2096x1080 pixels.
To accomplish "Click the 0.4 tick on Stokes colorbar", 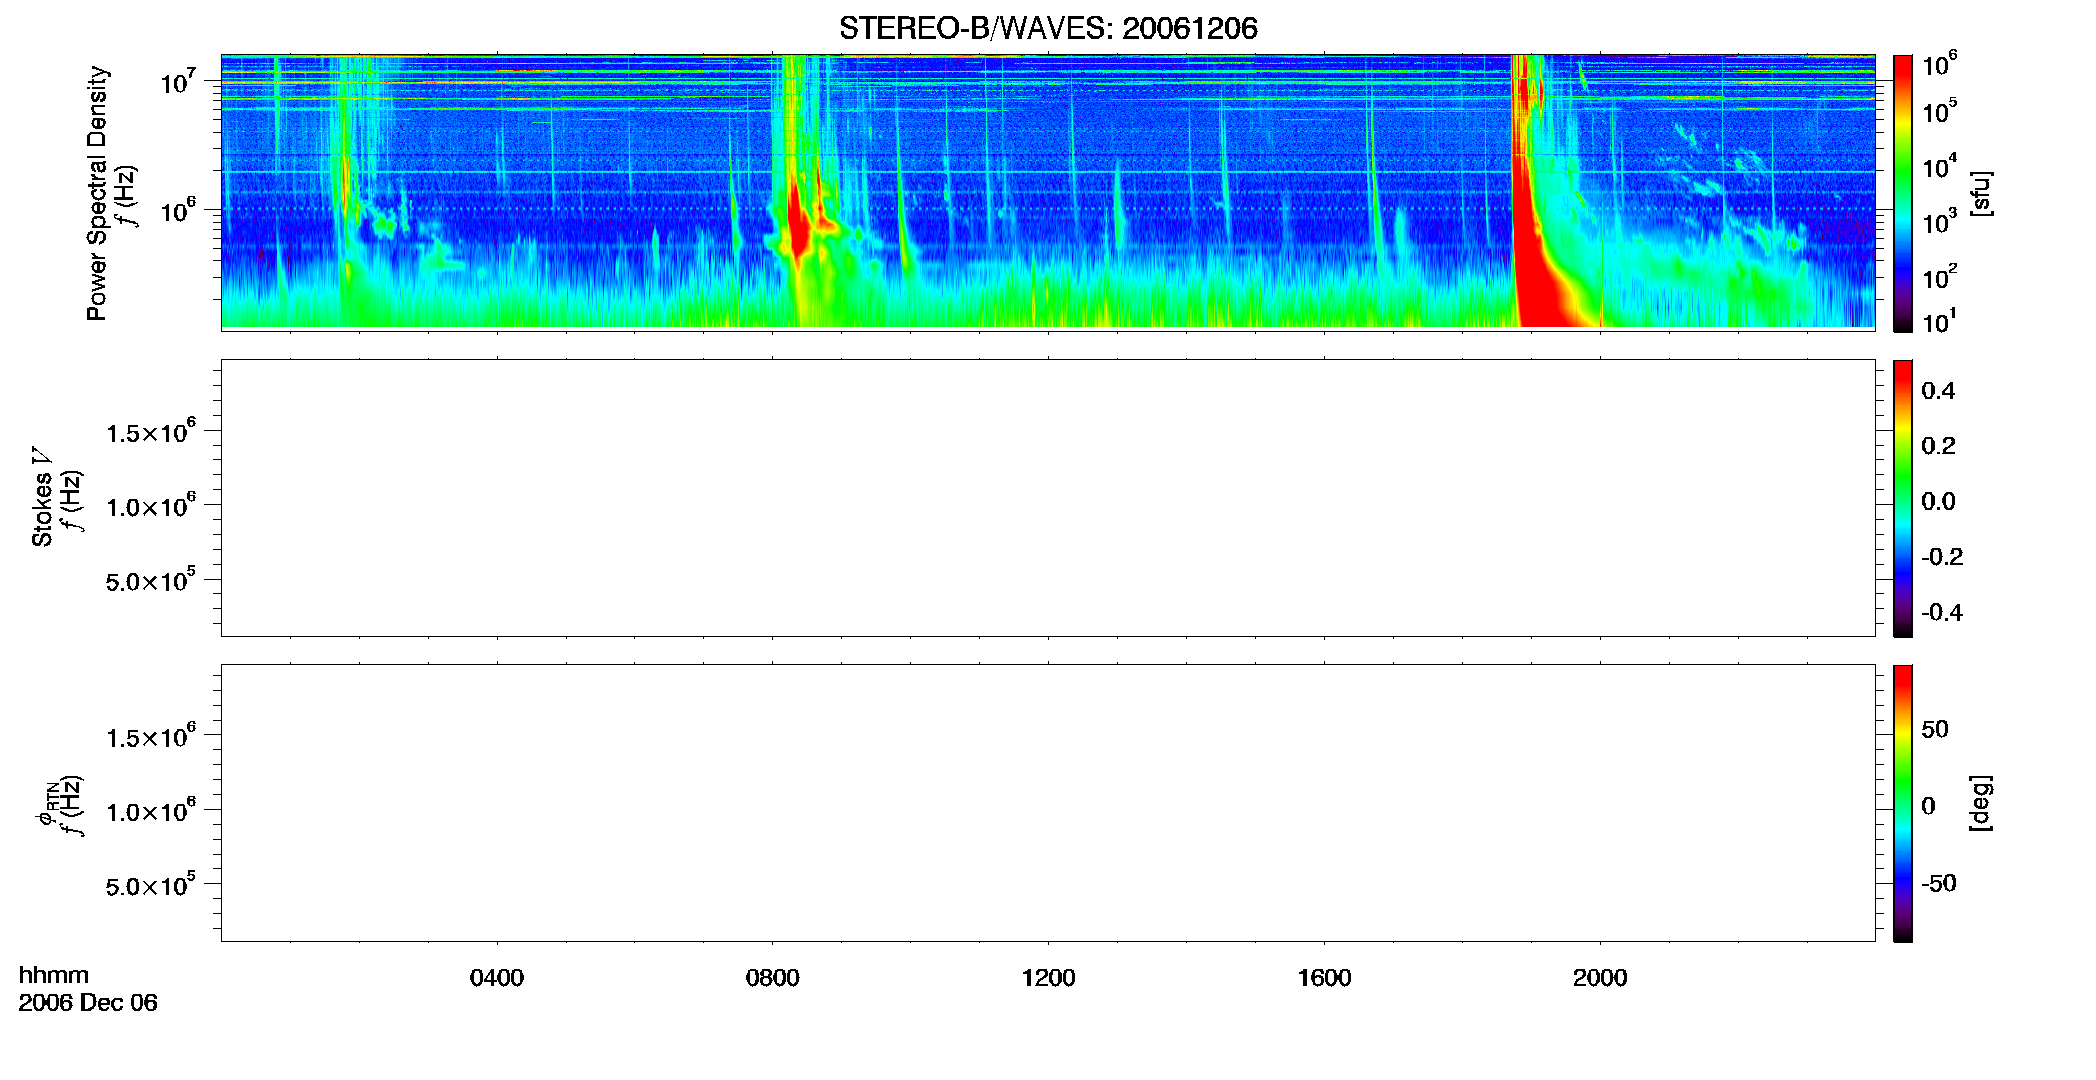I will [1938, 391].
